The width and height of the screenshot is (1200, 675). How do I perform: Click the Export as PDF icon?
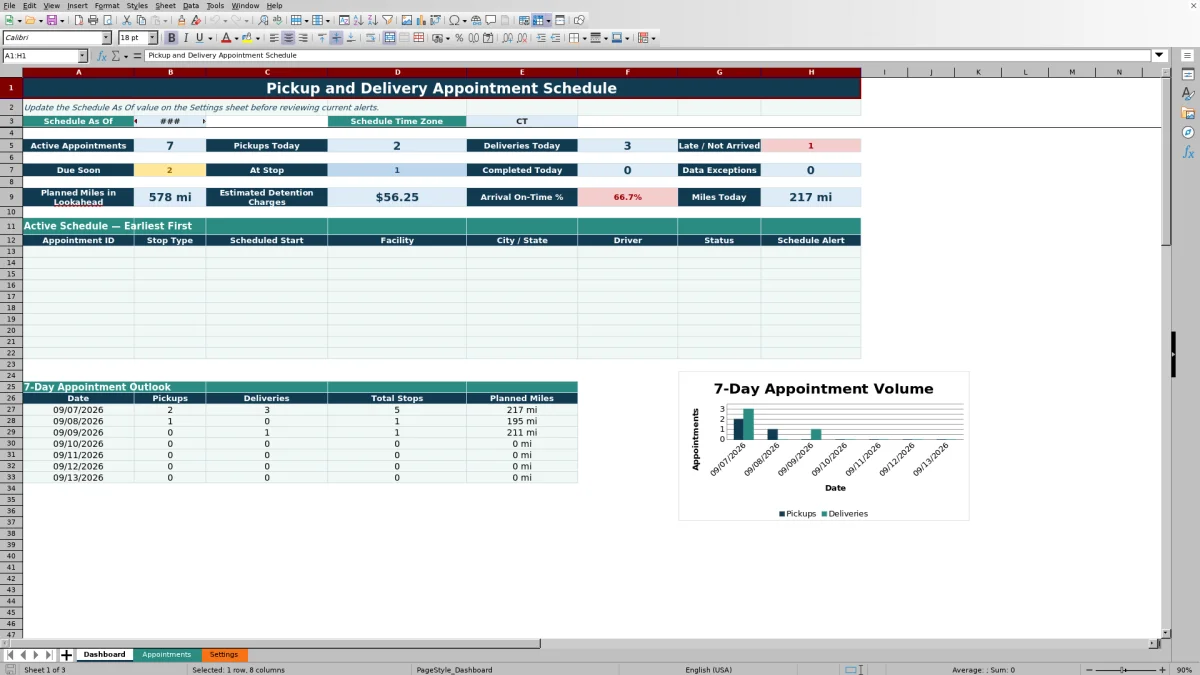[x=78, y=20]
